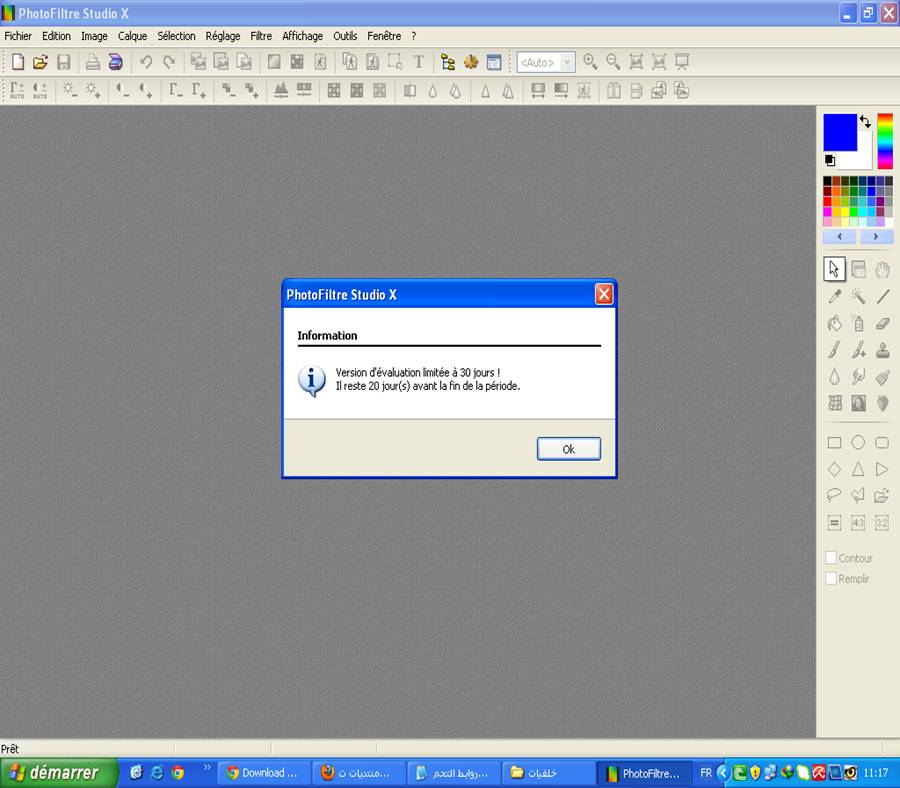Click the blue foreground color swatch

tap(840, 132)
